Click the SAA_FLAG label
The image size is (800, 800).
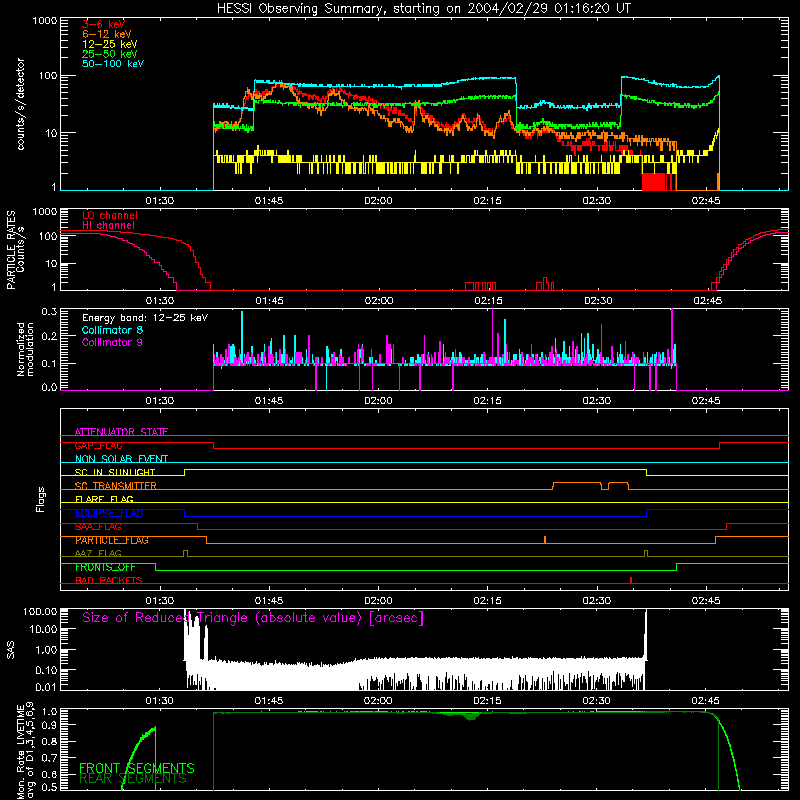coord(98,527)
